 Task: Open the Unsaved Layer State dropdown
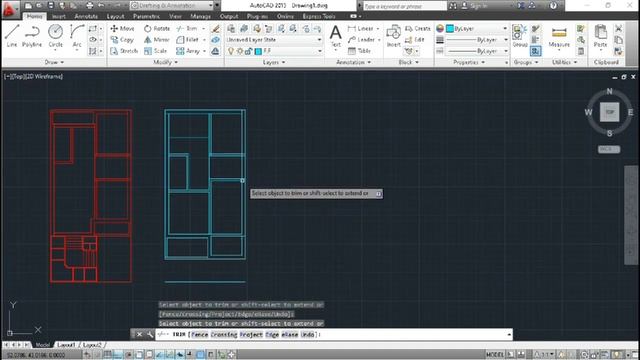click(x=274, y=40)
